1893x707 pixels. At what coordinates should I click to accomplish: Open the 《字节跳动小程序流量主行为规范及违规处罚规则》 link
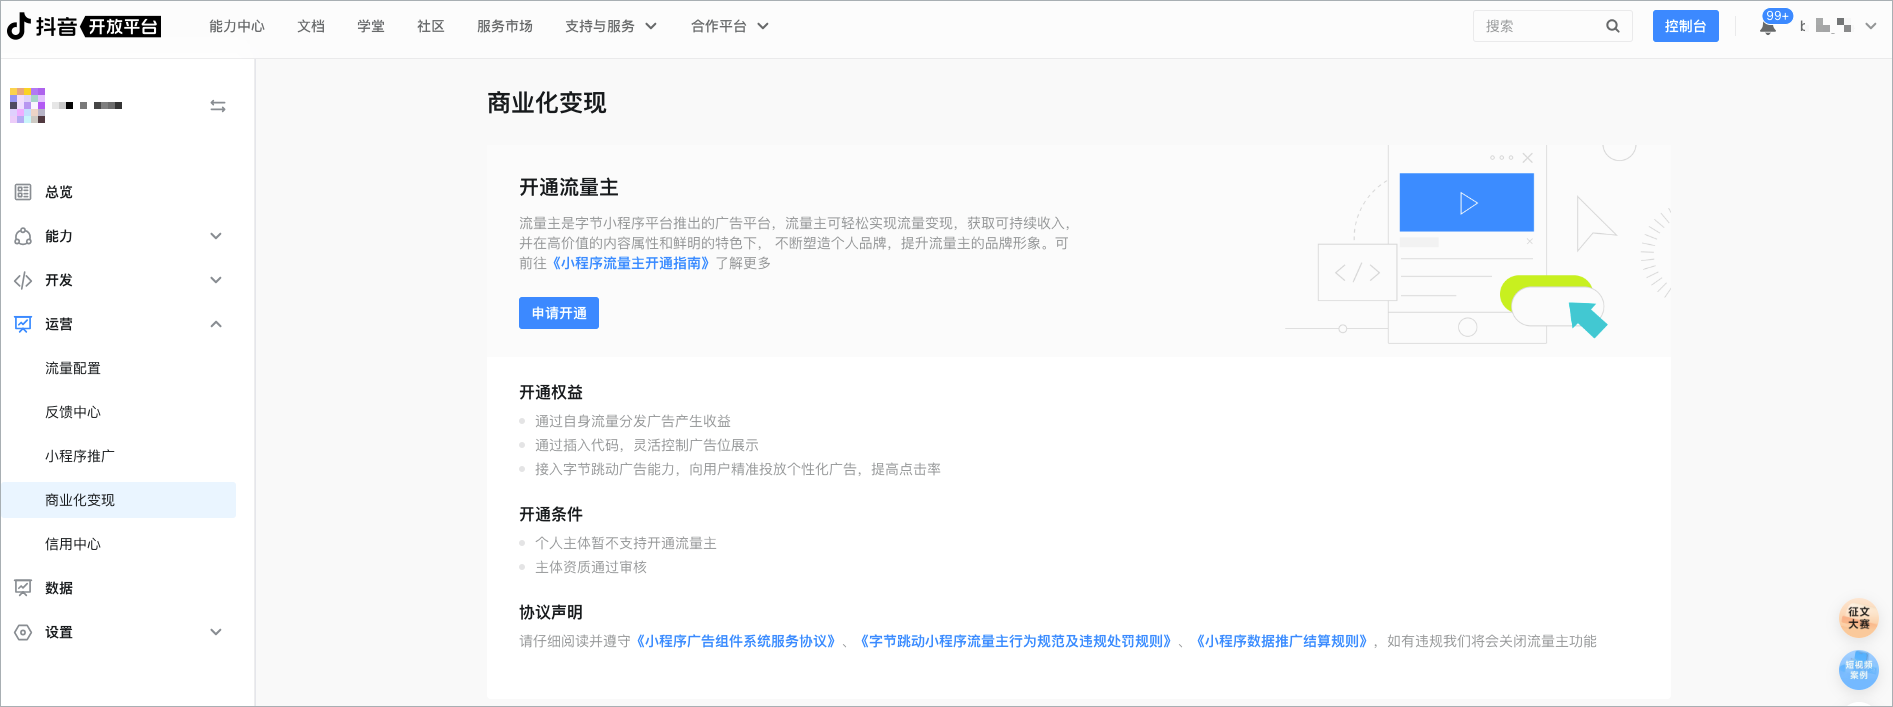1016,641
